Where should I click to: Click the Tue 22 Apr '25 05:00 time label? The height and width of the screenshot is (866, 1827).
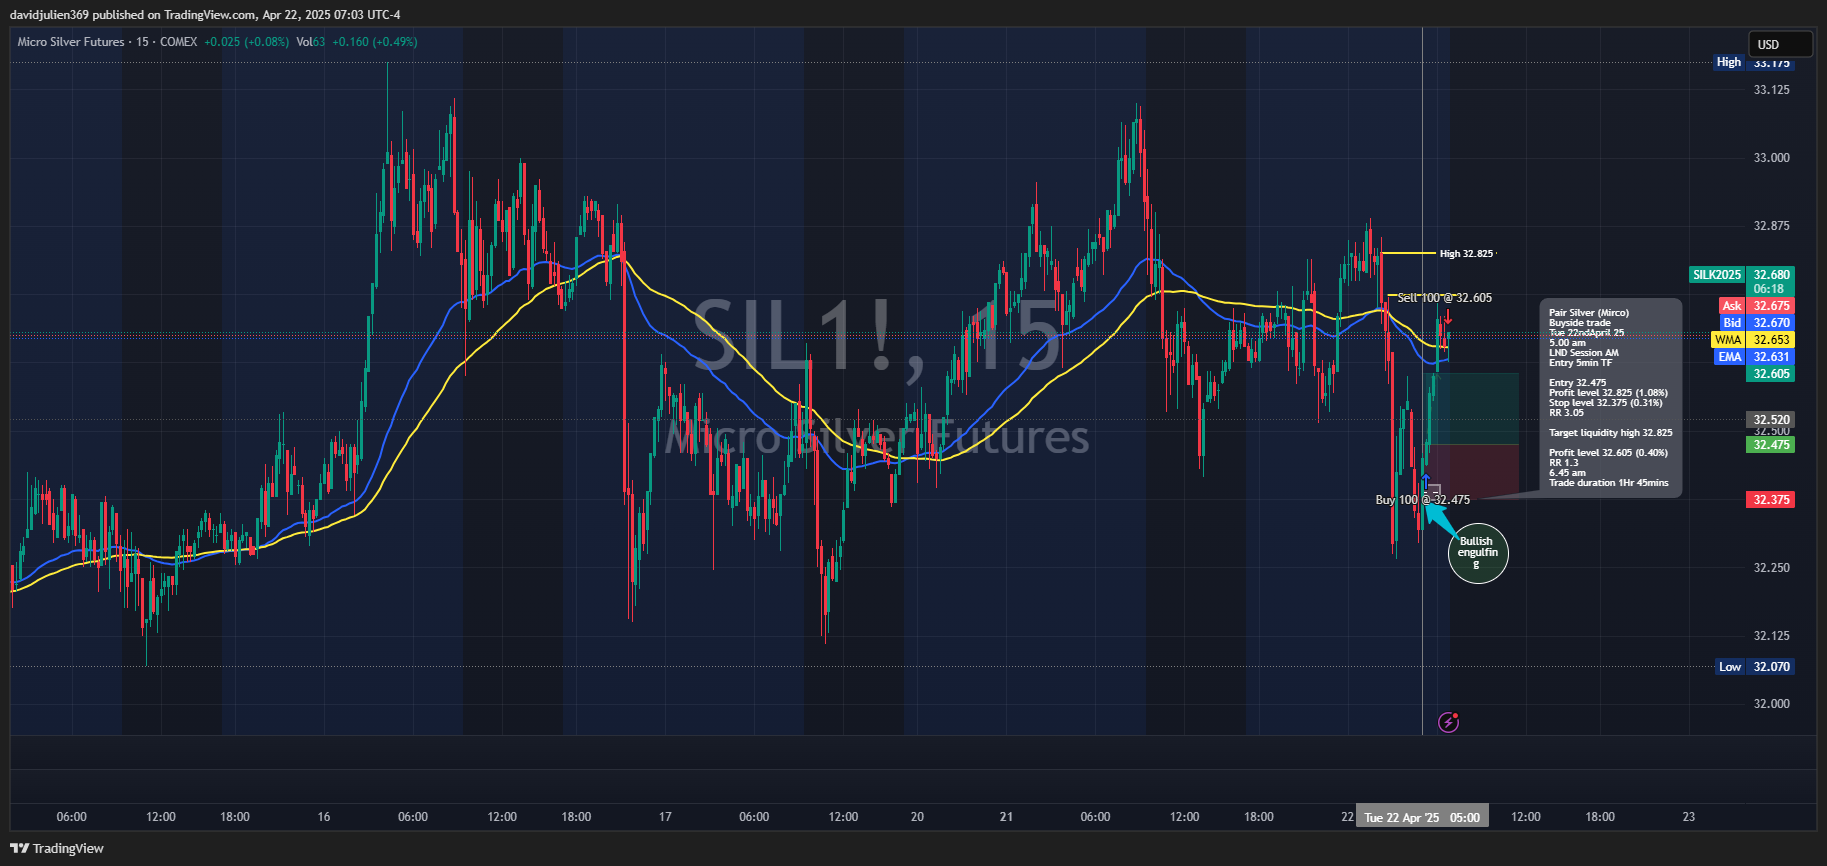click(x=1422, y=817)
